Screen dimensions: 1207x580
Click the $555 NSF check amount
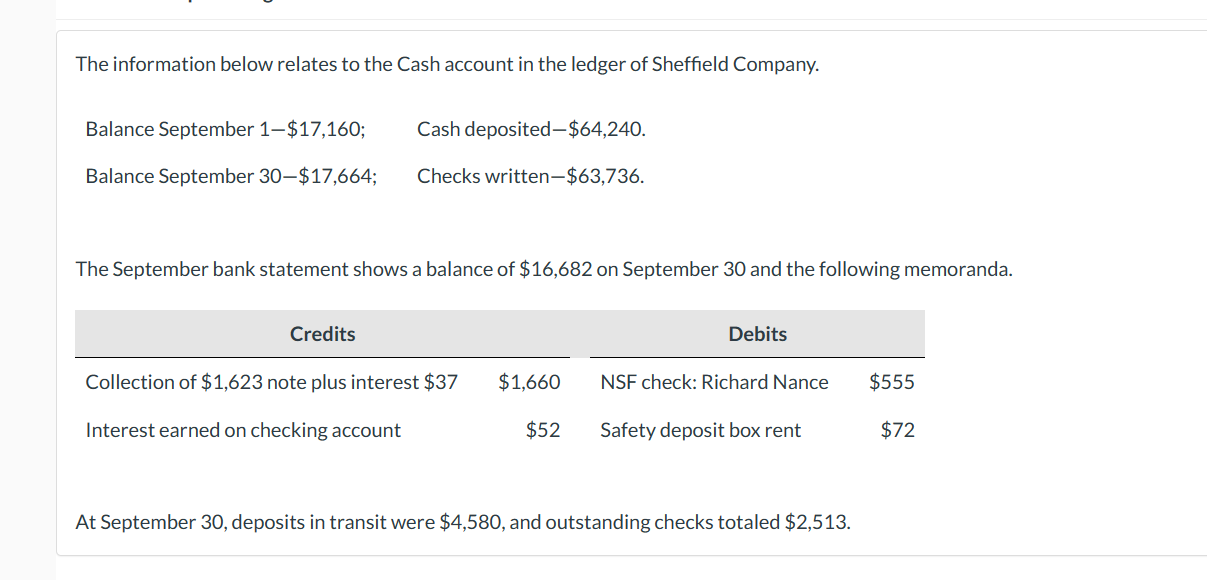pyautogui.click(x=892, y=382)
